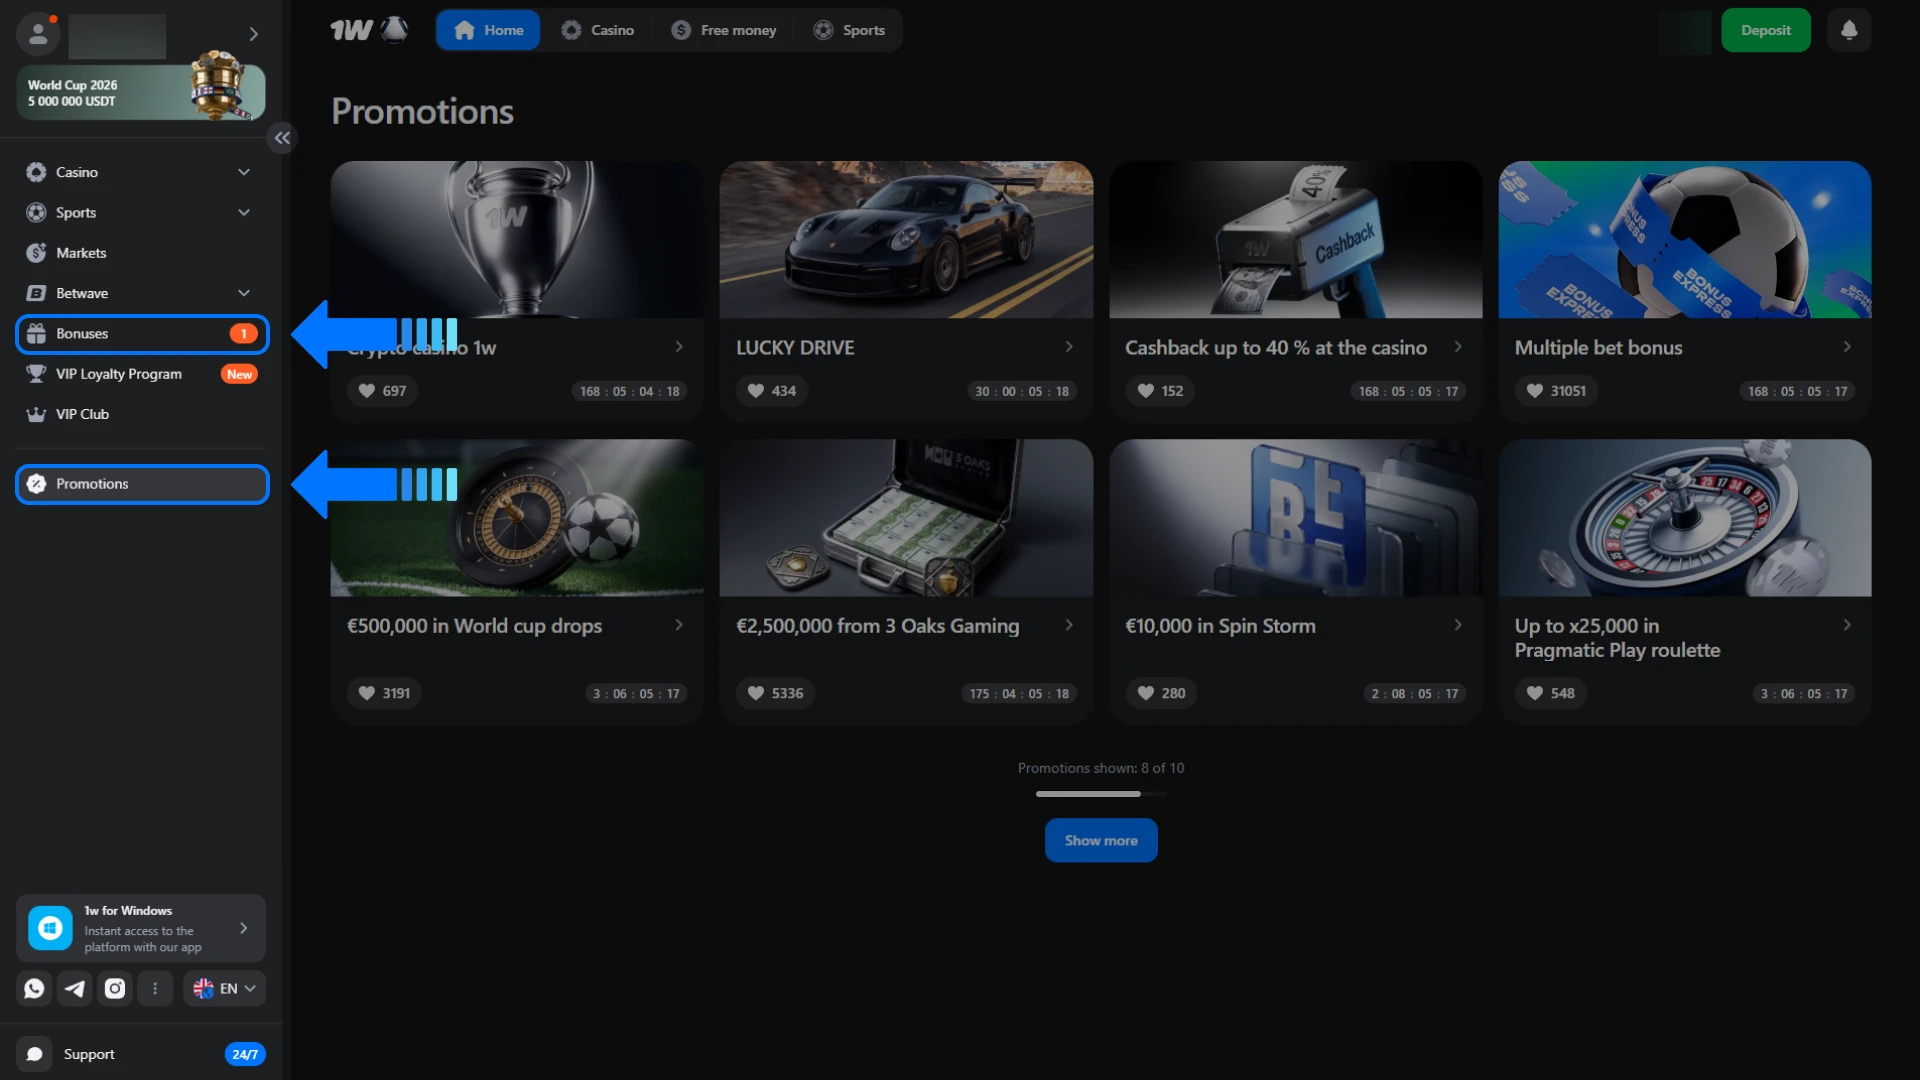The image size is (1920, 1080).
Task: Click the 'Promotions shown: 8 of 10' text
Action: pyautogui.click(x=1101, y=768)
